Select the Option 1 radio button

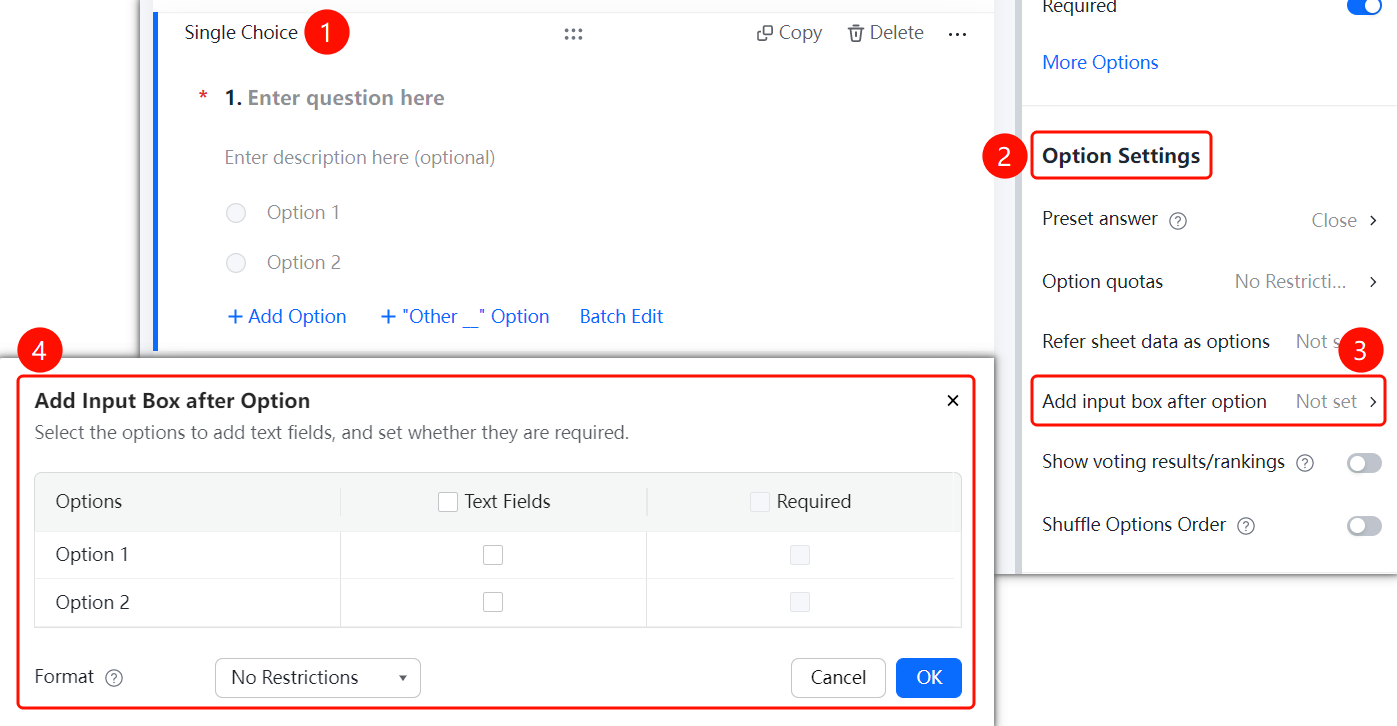[x=236, y=213]
